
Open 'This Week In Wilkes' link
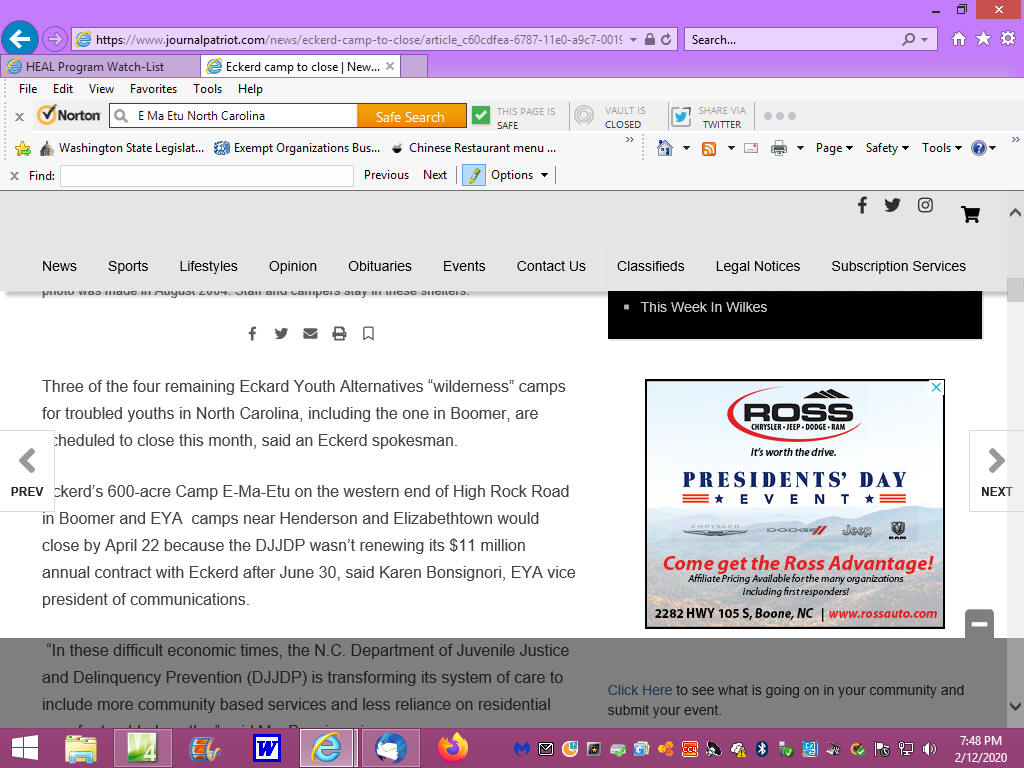(703, 307)
